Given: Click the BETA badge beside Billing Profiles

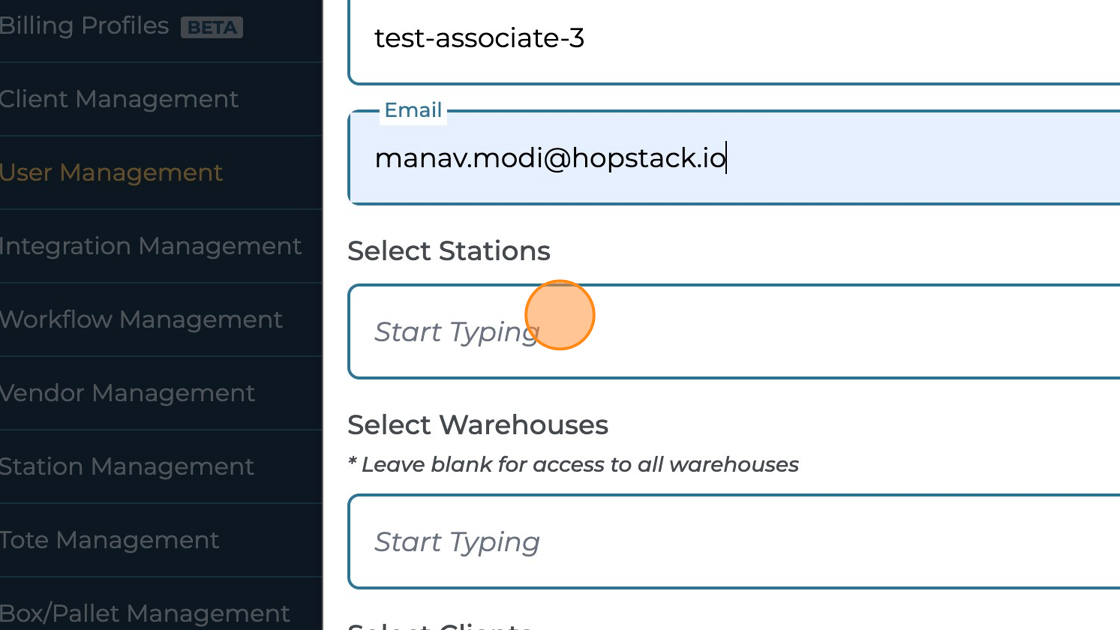Looking at the screenshot, I should [212, 27].
